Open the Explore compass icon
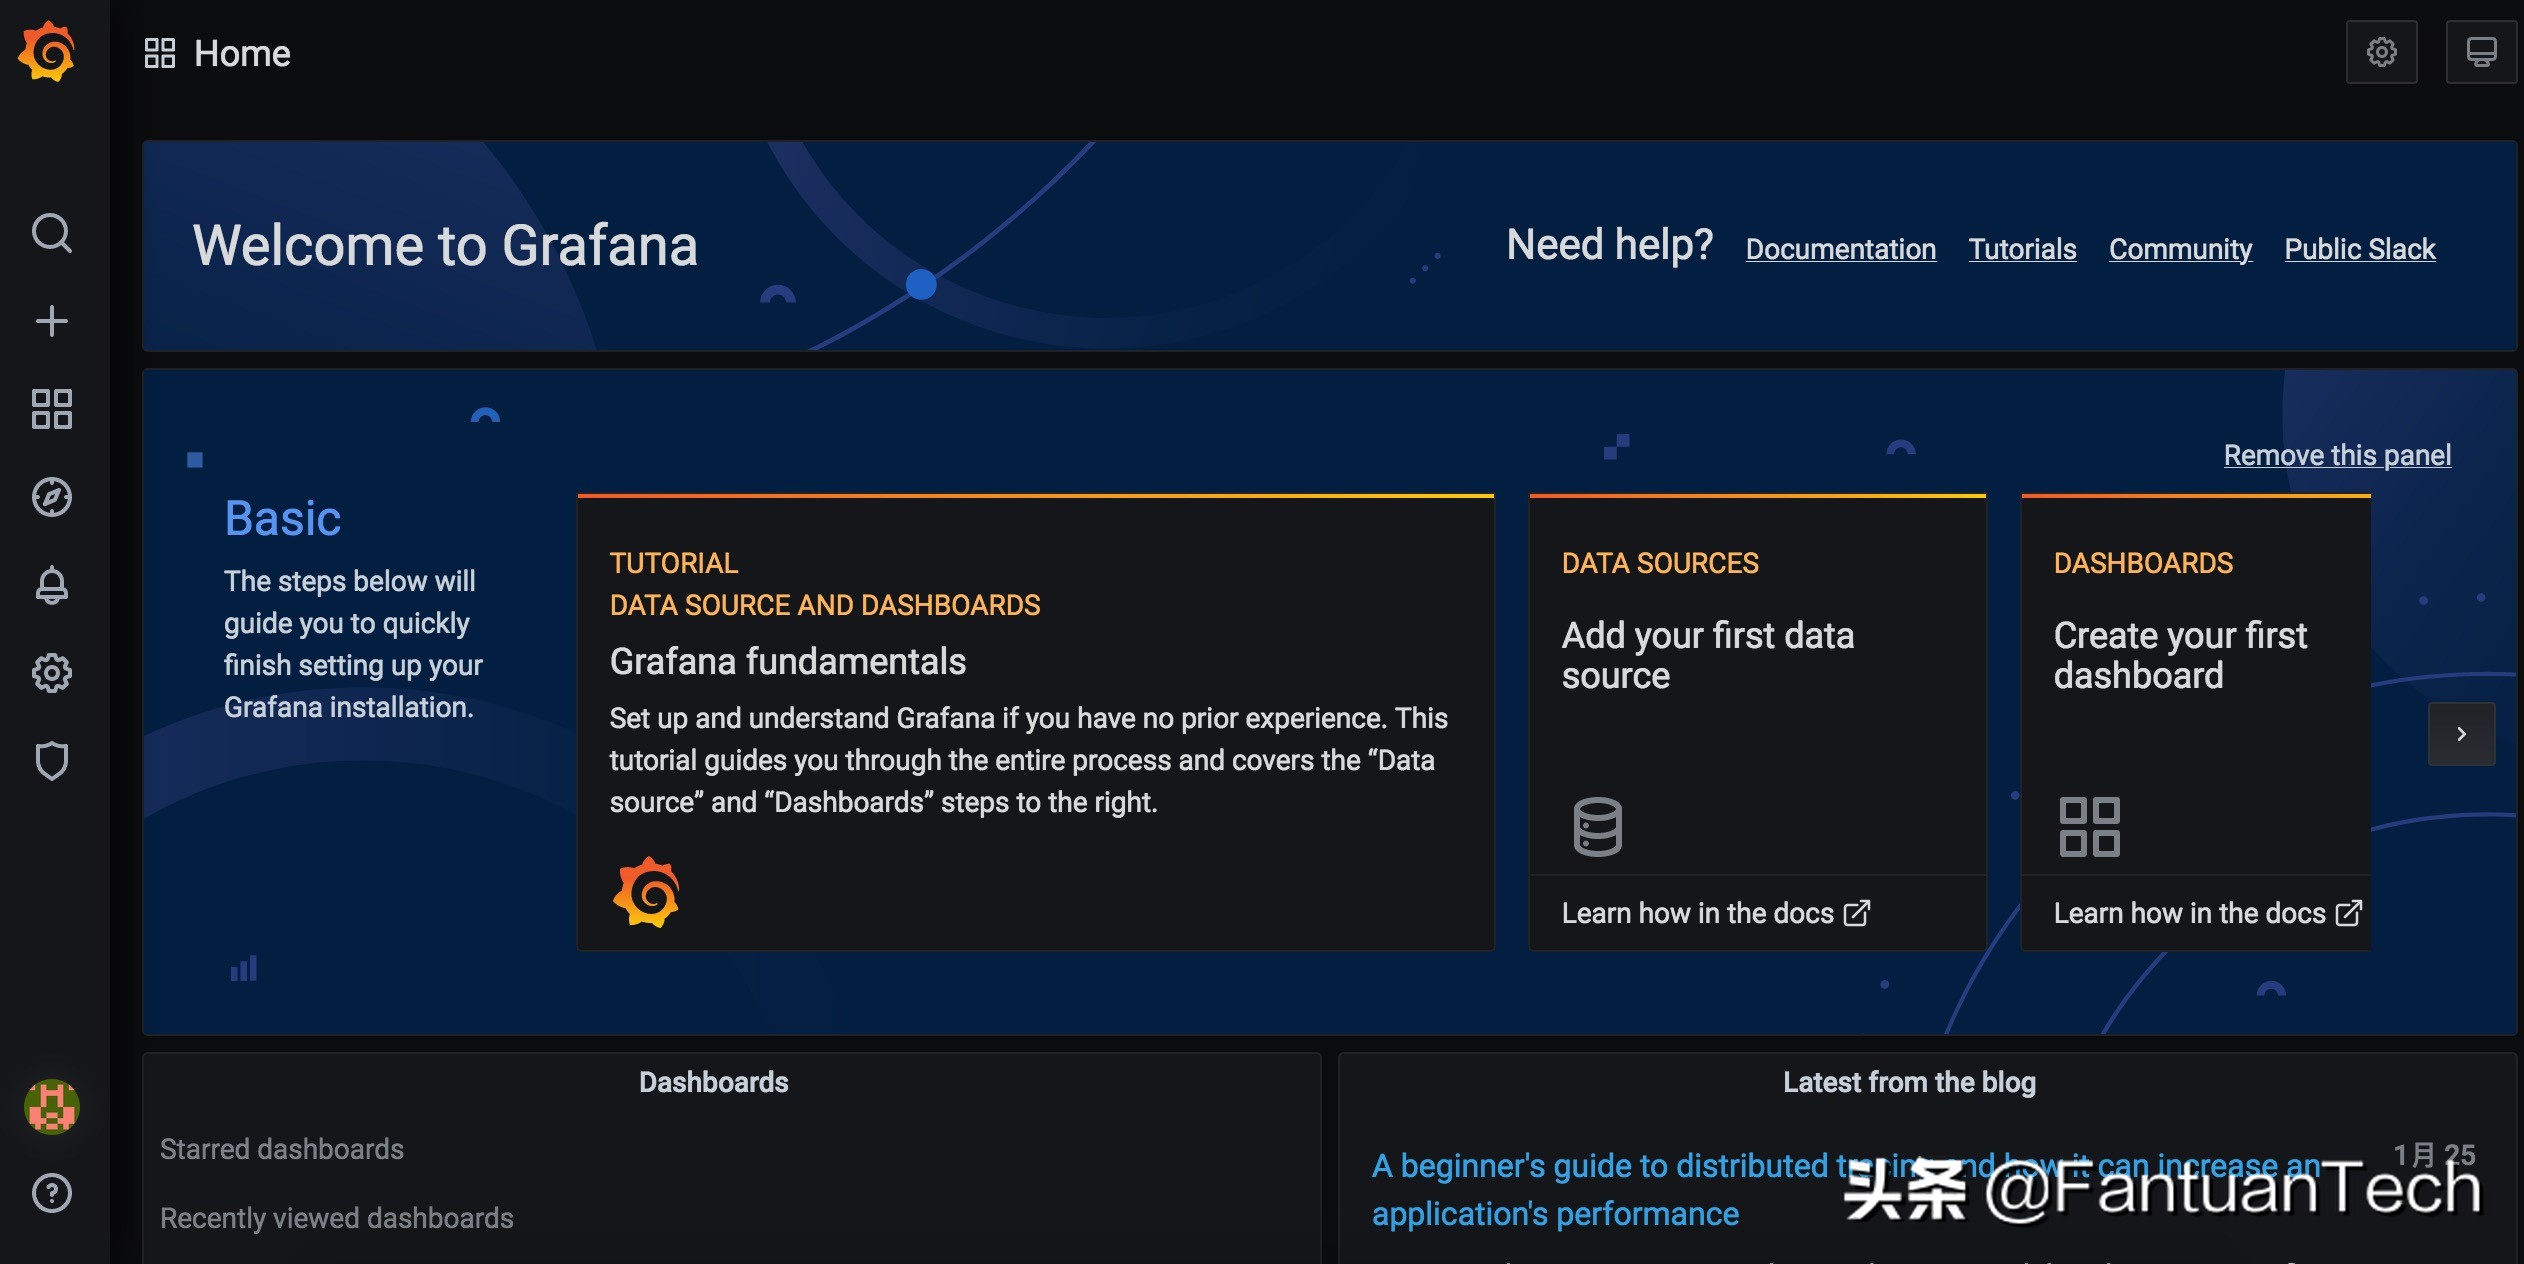 click(x=52, y=497)
